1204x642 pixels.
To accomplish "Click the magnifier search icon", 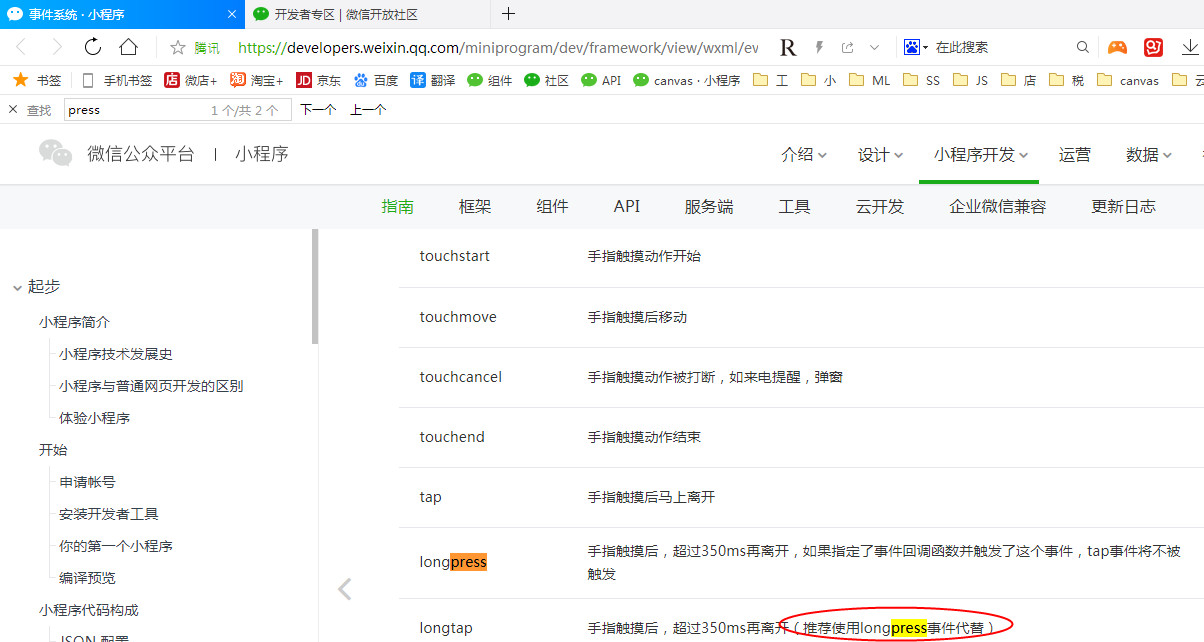I will click(x=1083, y=47).
